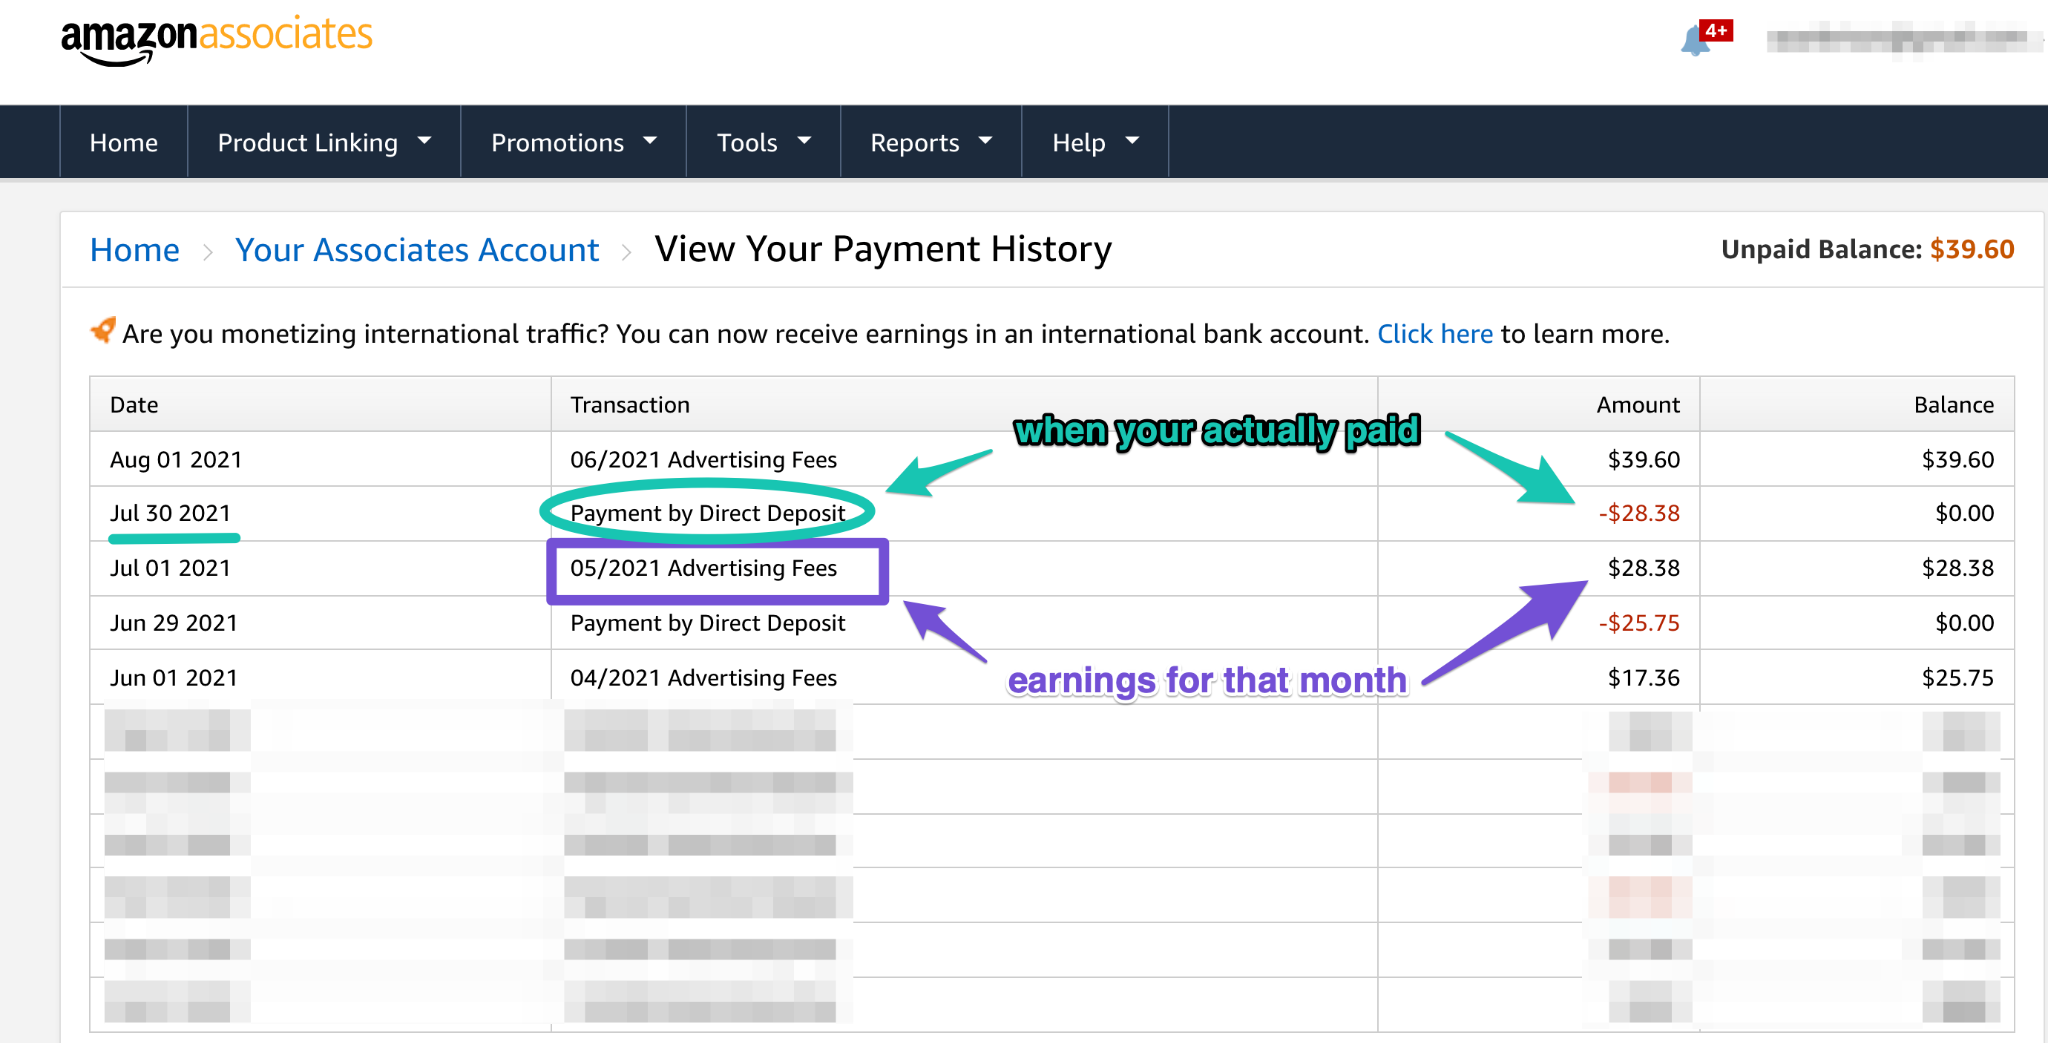Viewport: 2048px width, 1043px height.
Task: Click the Amazon Associates logo
Action: tap(216, 40)
